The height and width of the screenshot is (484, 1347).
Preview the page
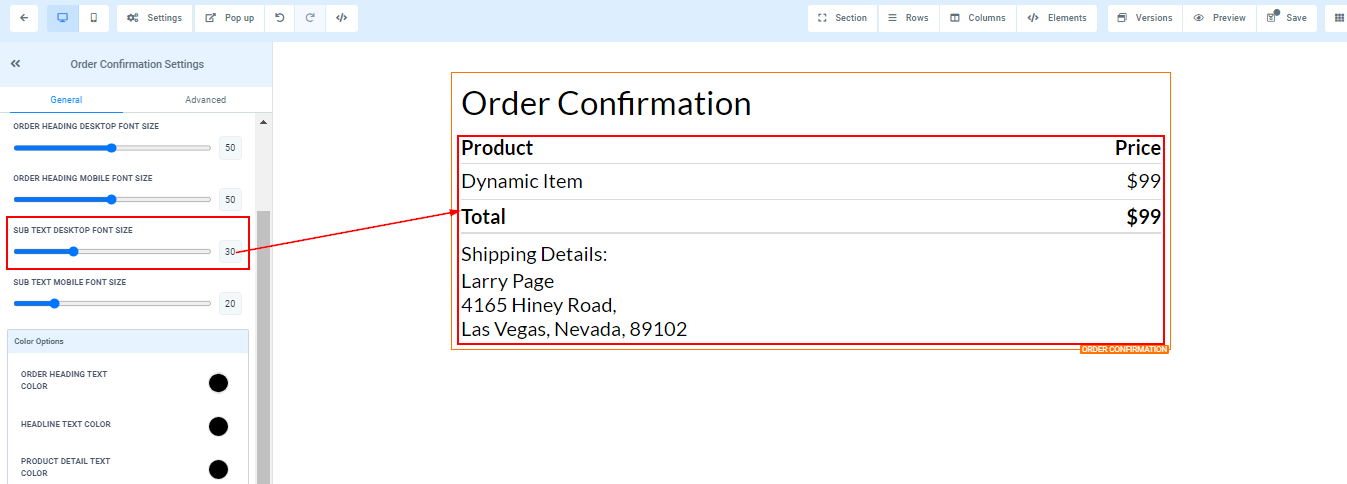(x=1219, y=18)
